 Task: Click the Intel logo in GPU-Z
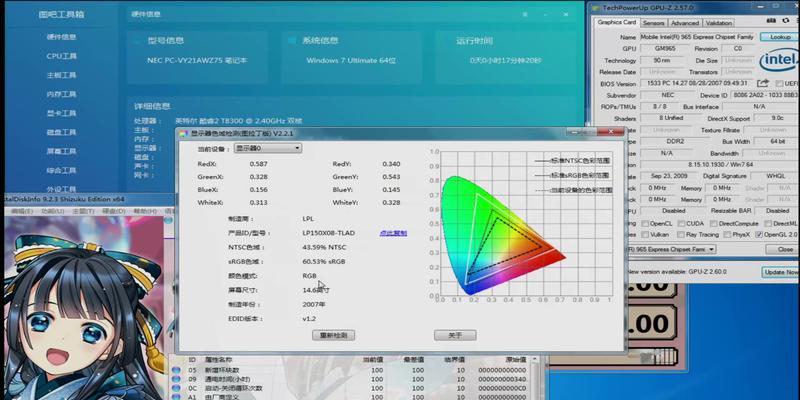point(779,61)
